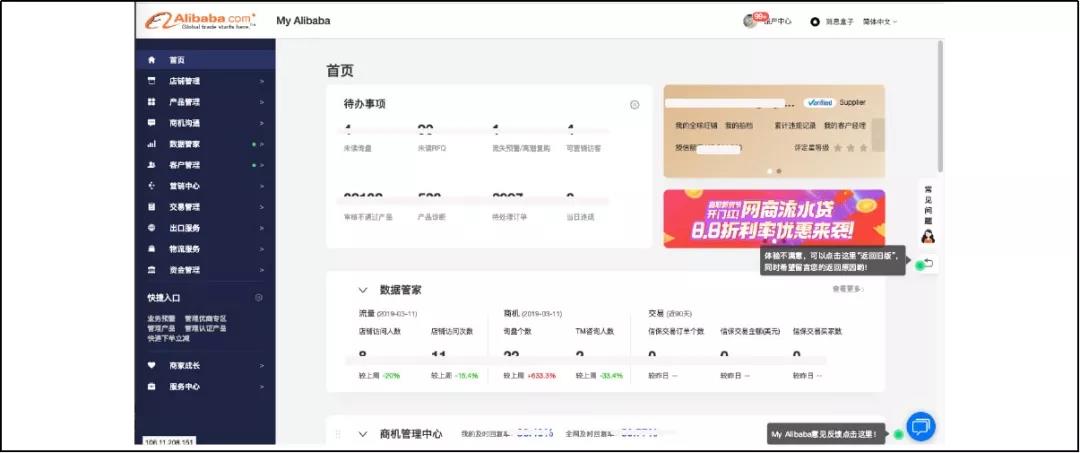Open the 快速下单立减 quick link
The width and height of the screenshot is (1080, 453).
(168, 338)
